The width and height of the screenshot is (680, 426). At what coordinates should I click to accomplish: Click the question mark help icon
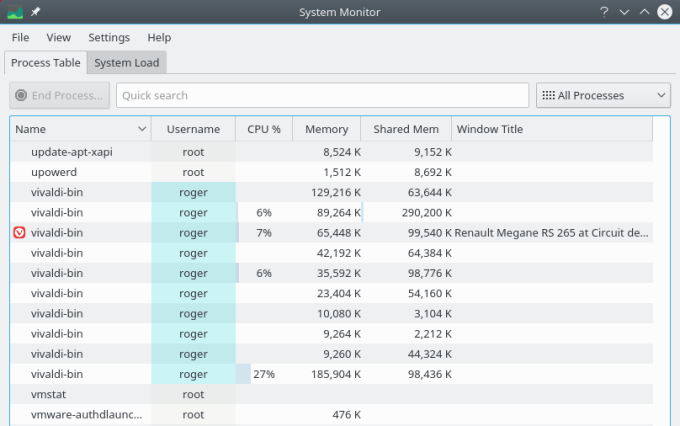point(604,12)
